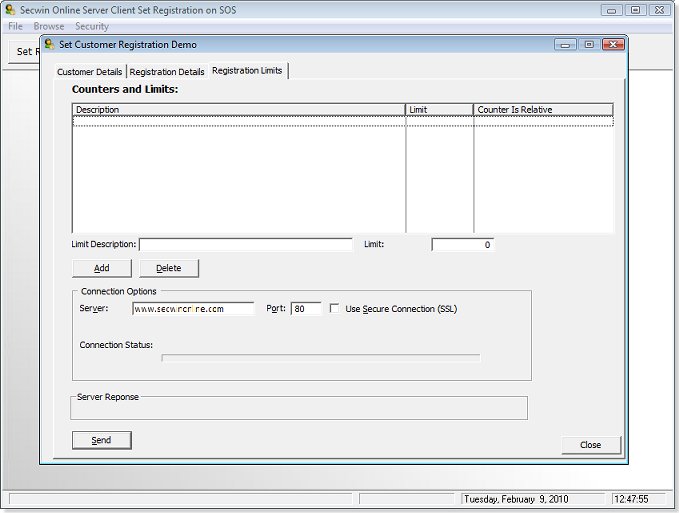
Task: Click the Connection Status progress bar
Action: tap(320, 357)
